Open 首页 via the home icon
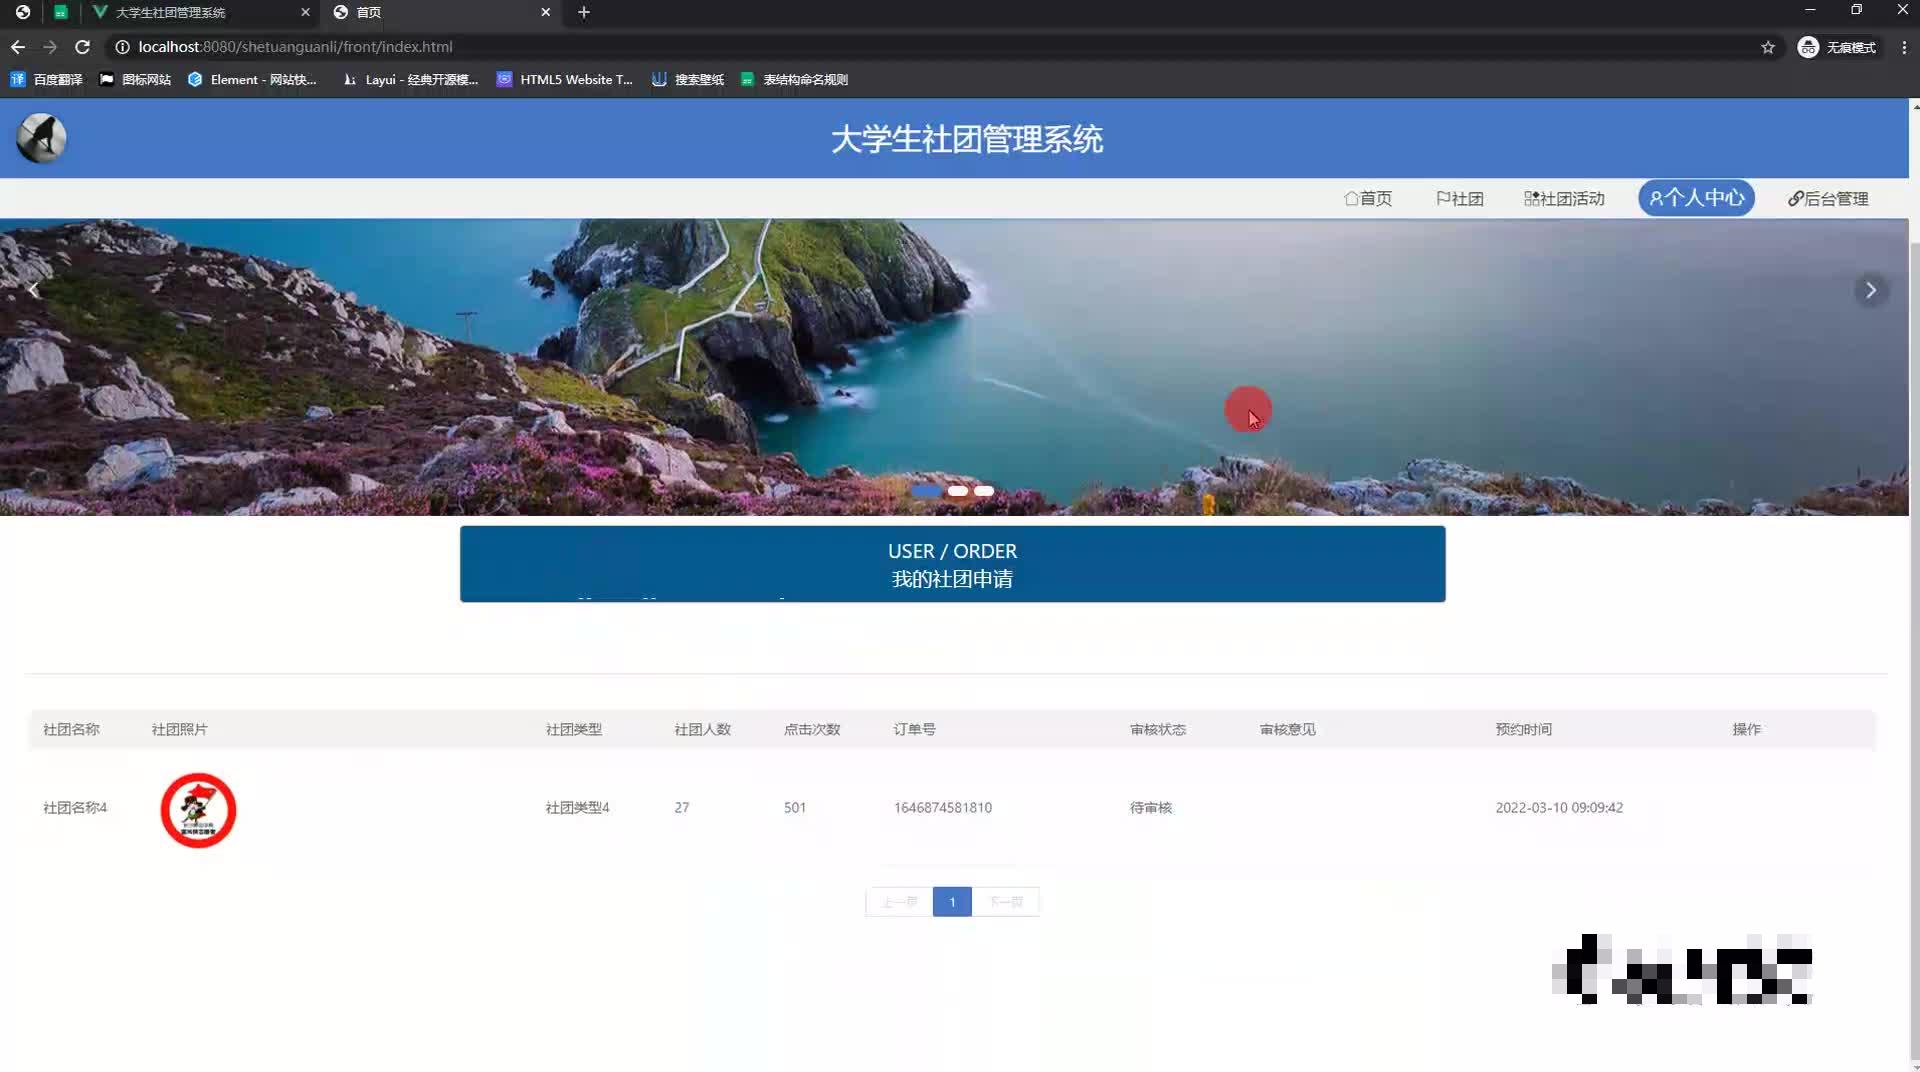This screenshot has width=1920, height=1072. point(1352,198)
